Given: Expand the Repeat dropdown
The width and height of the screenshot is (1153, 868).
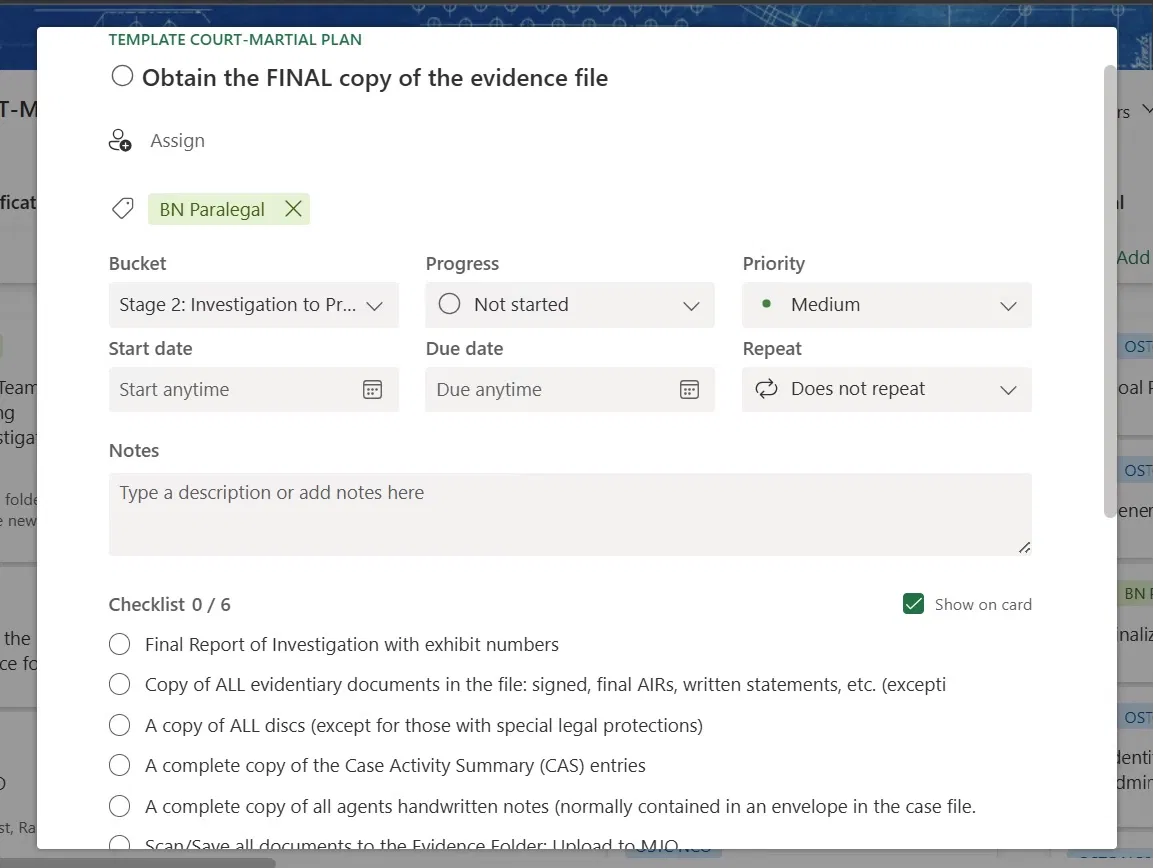Looking at the screenshot, I should 887,389.
